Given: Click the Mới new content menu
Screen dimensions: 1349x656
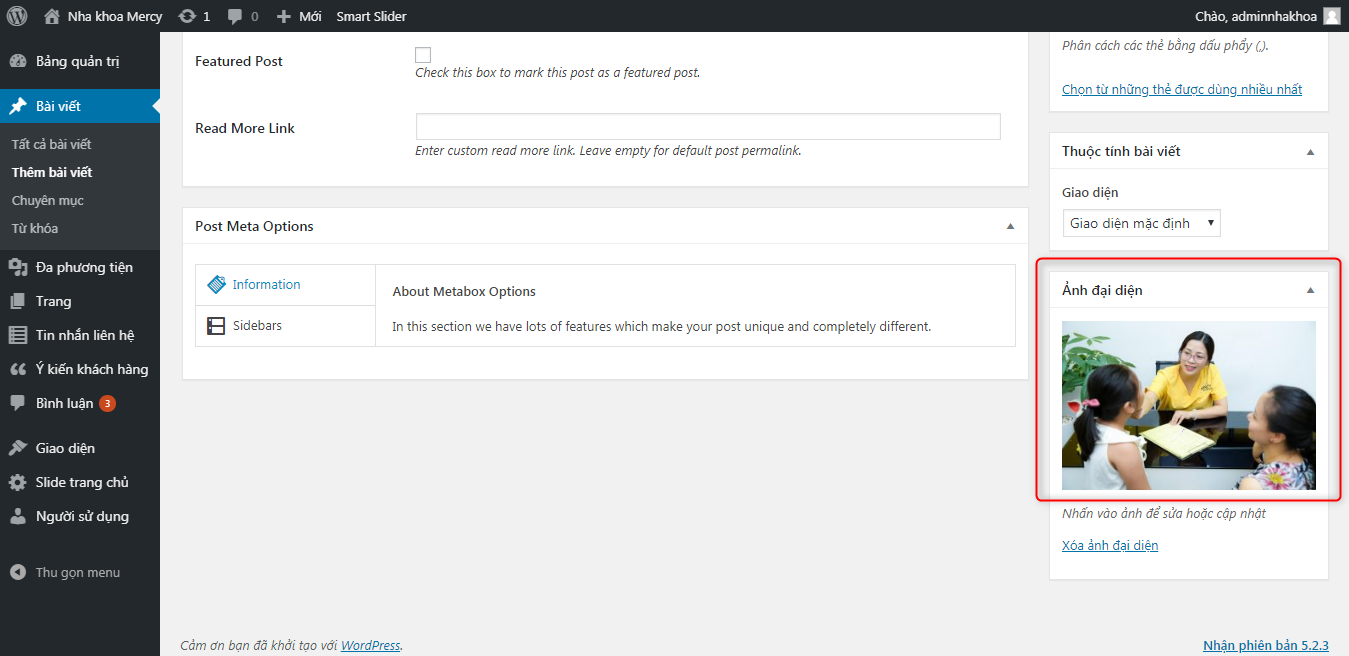Looking at the screenshot, I should pos(310,16).
